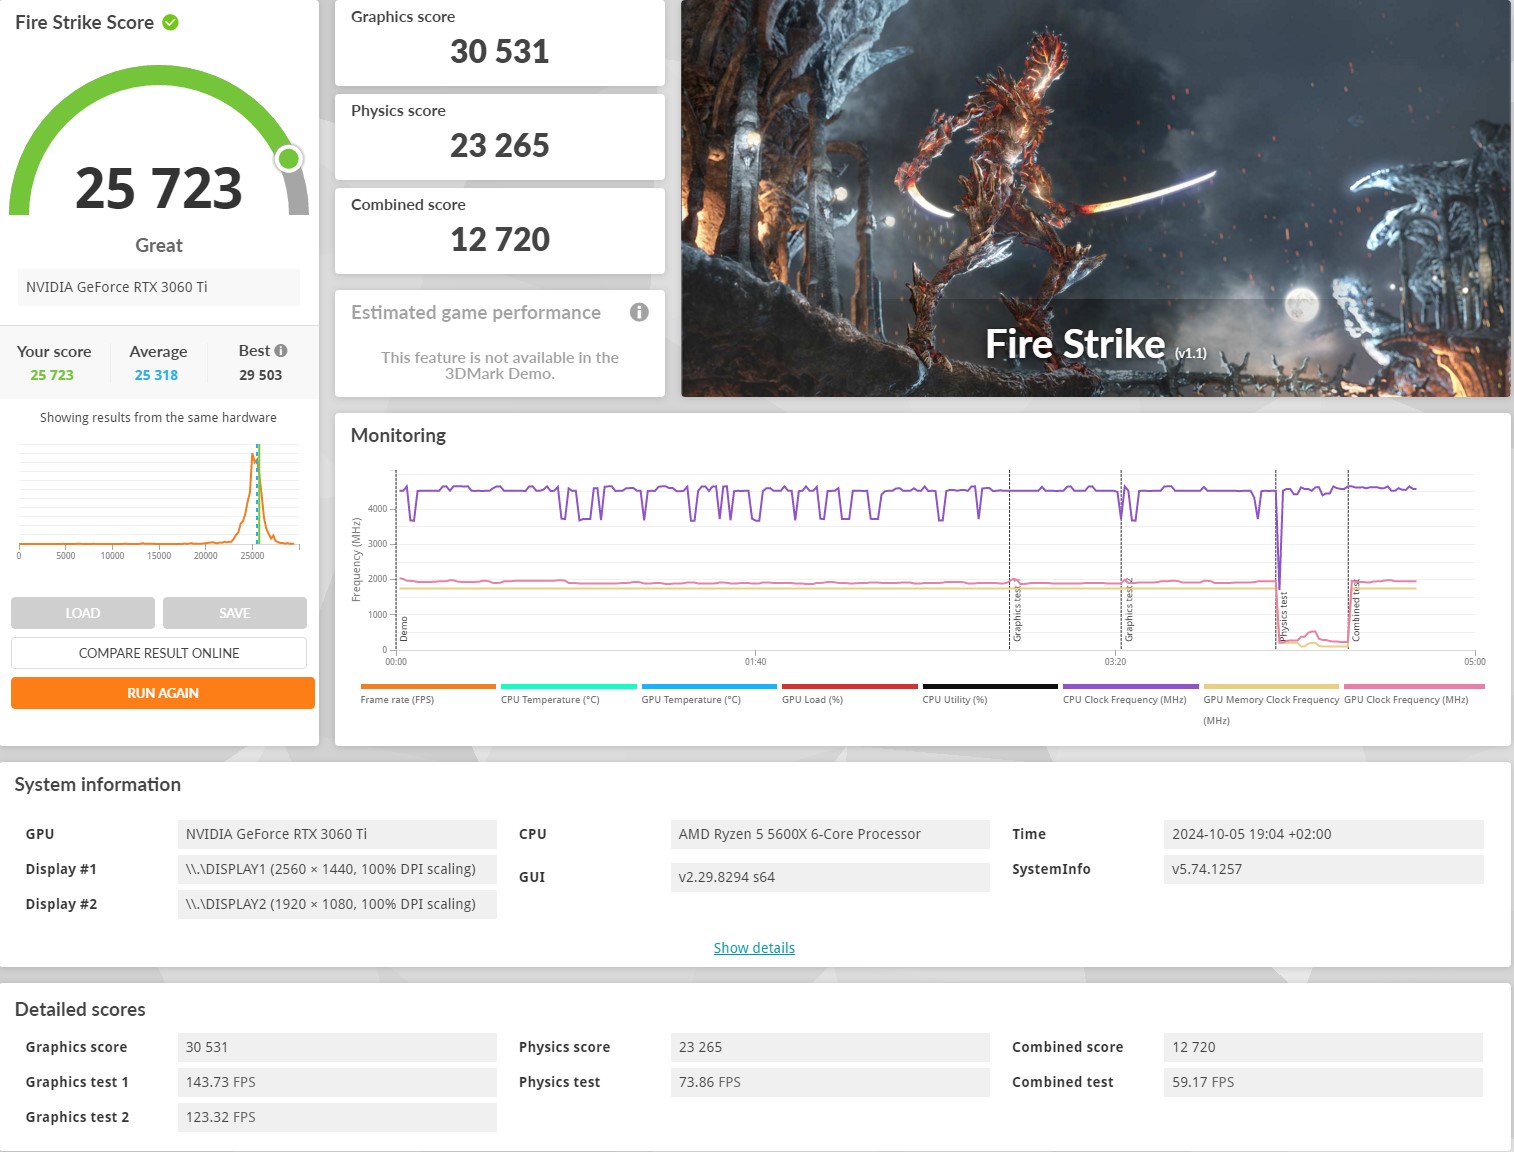Click the Graphics test 1 value 143.73 FPS

pyautogui.click(x=337, y=1082)
